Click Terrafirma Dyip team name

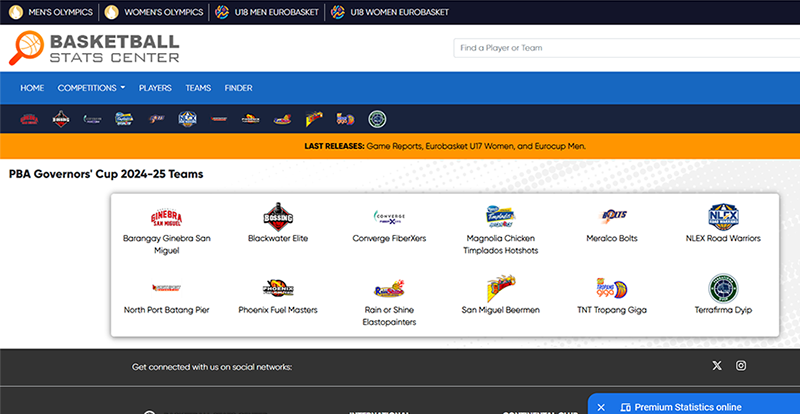(x=723, y=310)
